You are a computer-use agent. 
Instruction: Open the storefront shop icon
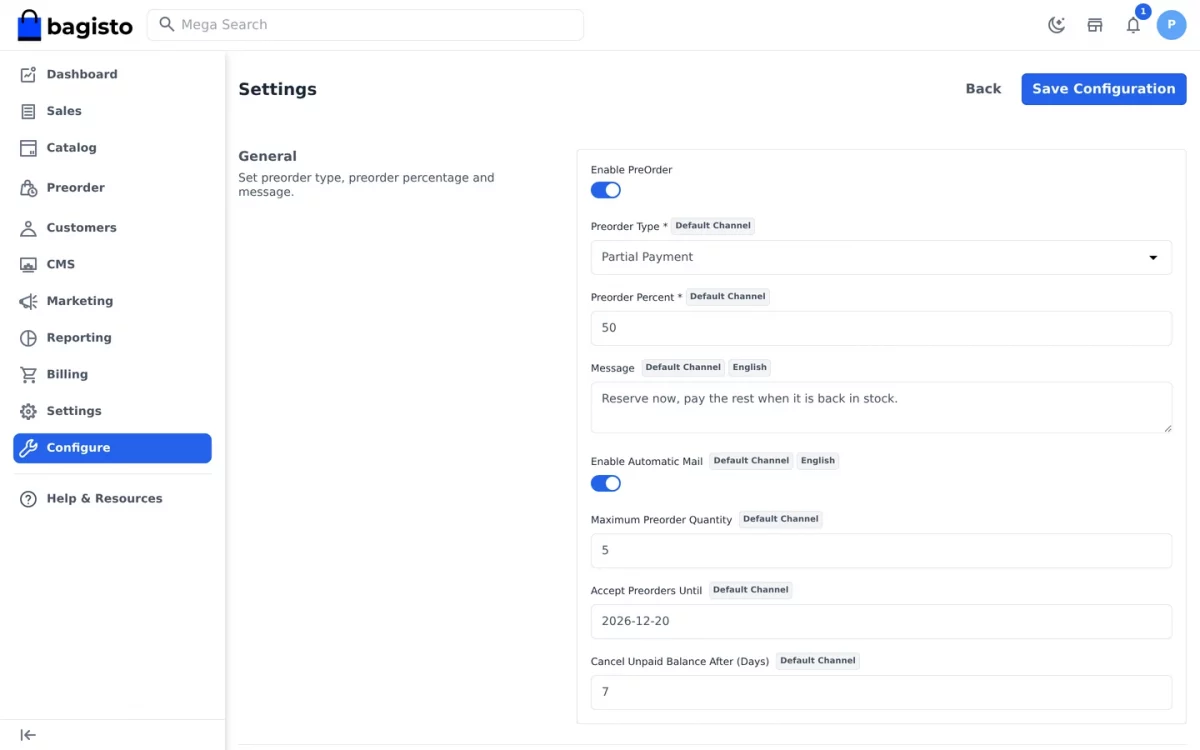[x=1095, y=25]
